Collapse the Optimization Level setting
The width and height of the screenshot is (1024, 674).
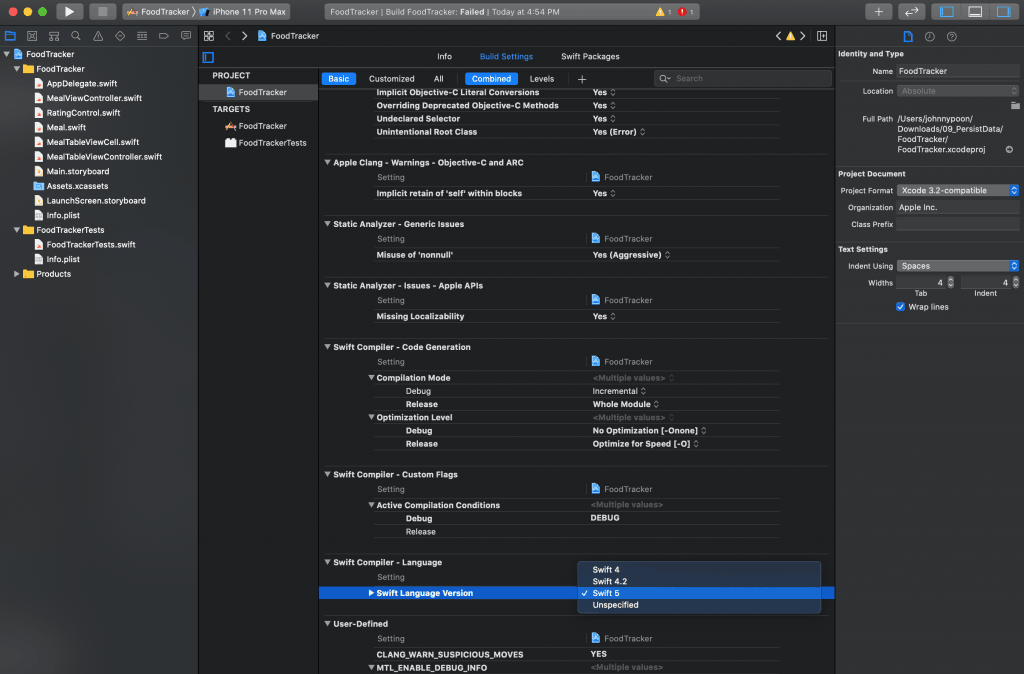(371, 417)
